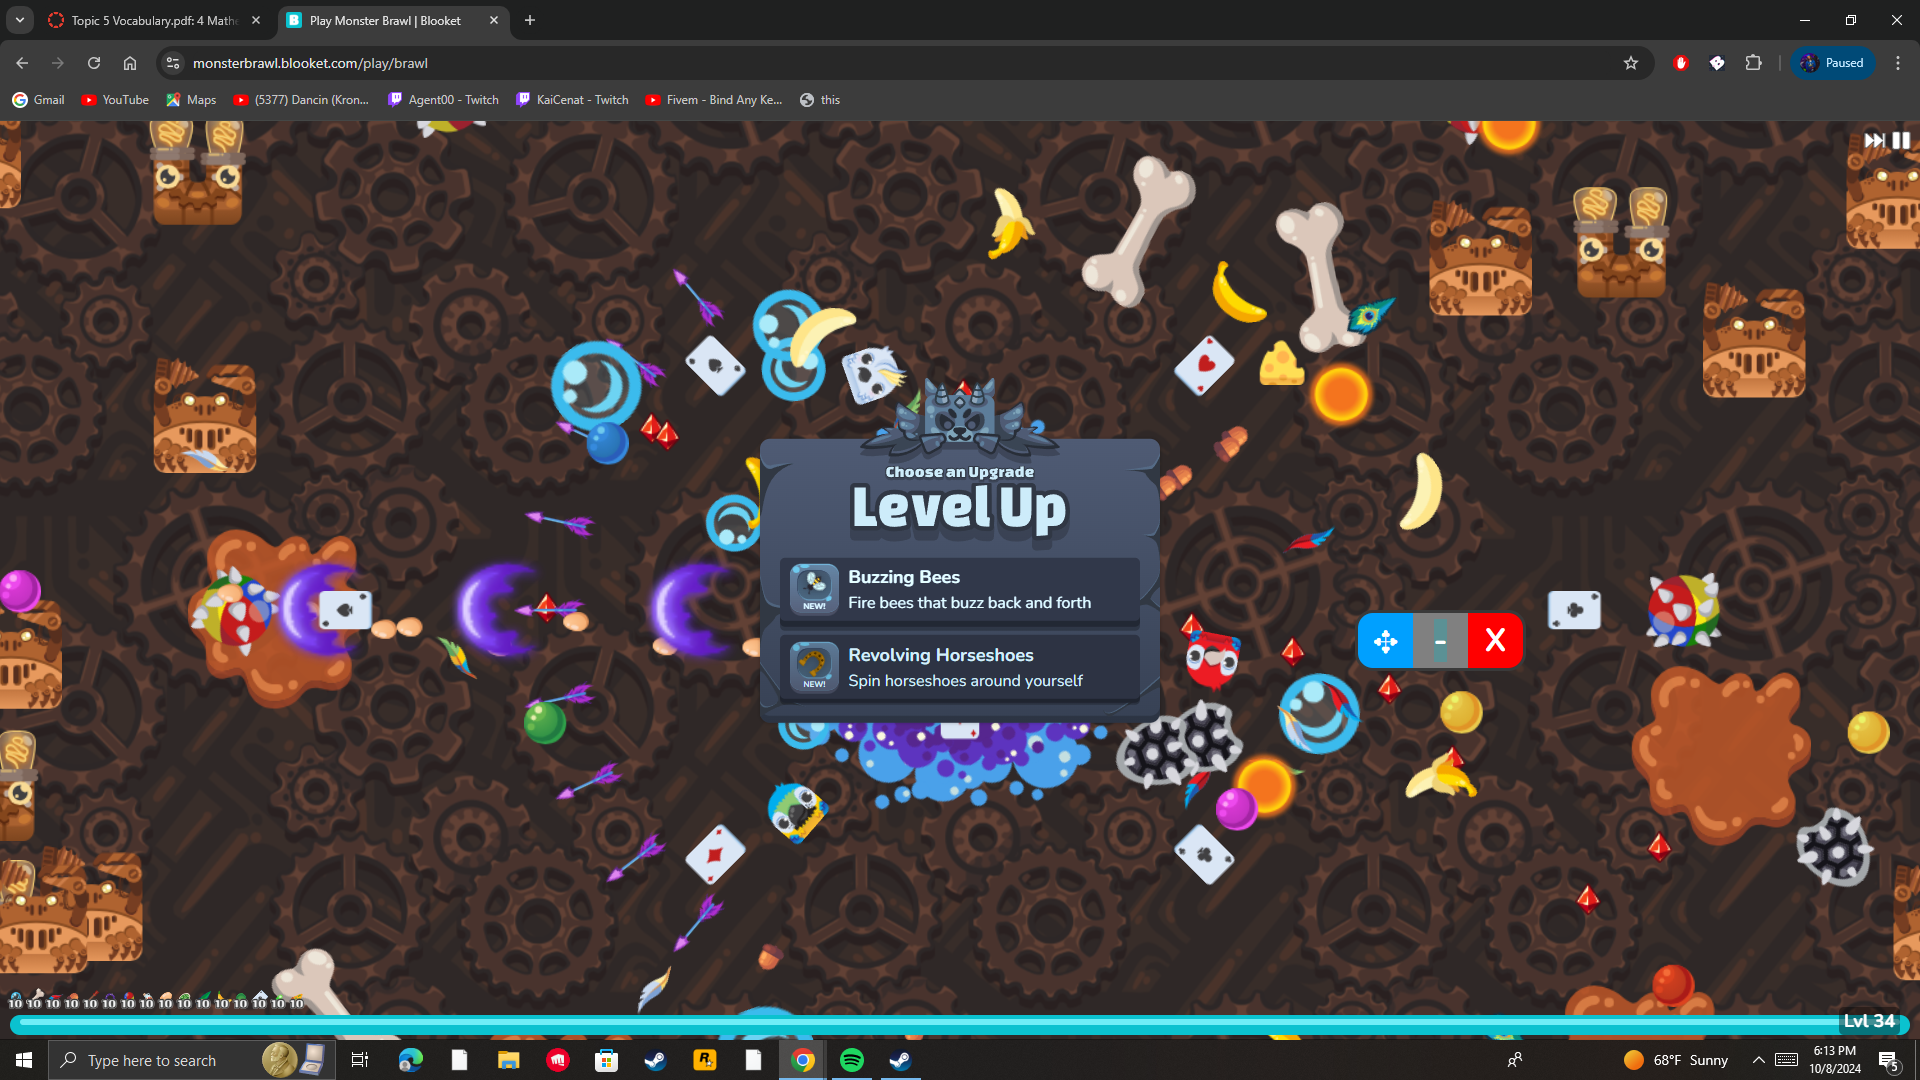Close the Play Monster Brawl tab
The image size is (1920, 1080).
494,20
